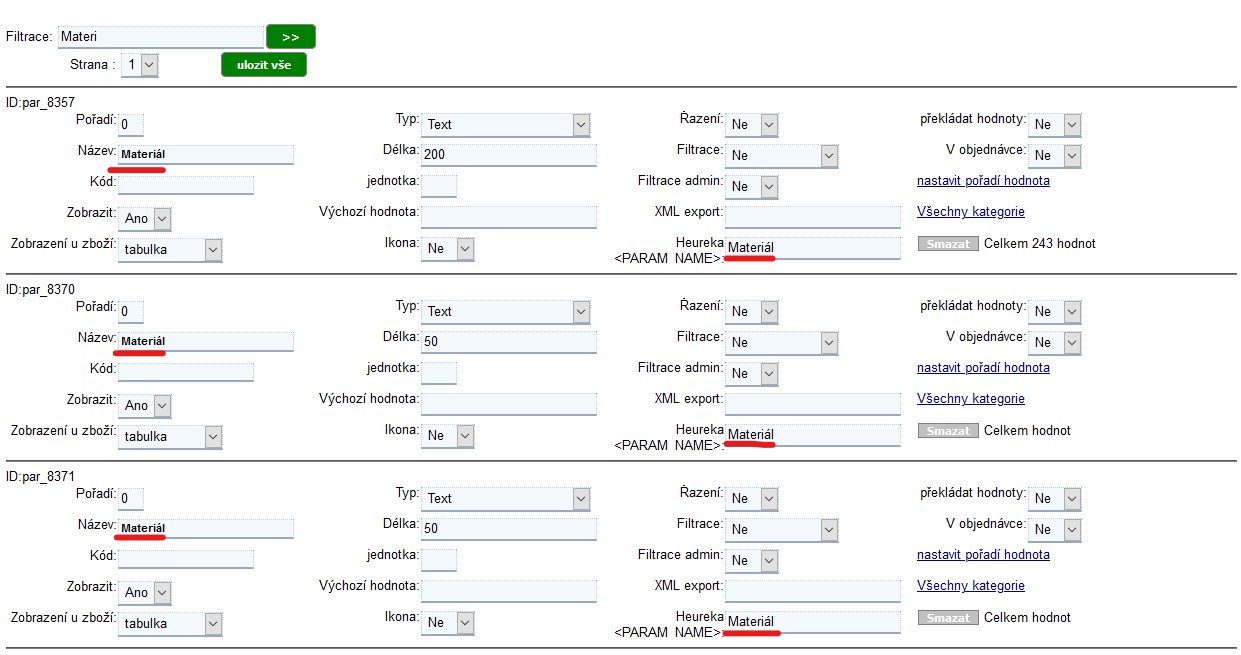
Task: Open Filtrace admin dropdown for par_8371
Action: point(751,560)
